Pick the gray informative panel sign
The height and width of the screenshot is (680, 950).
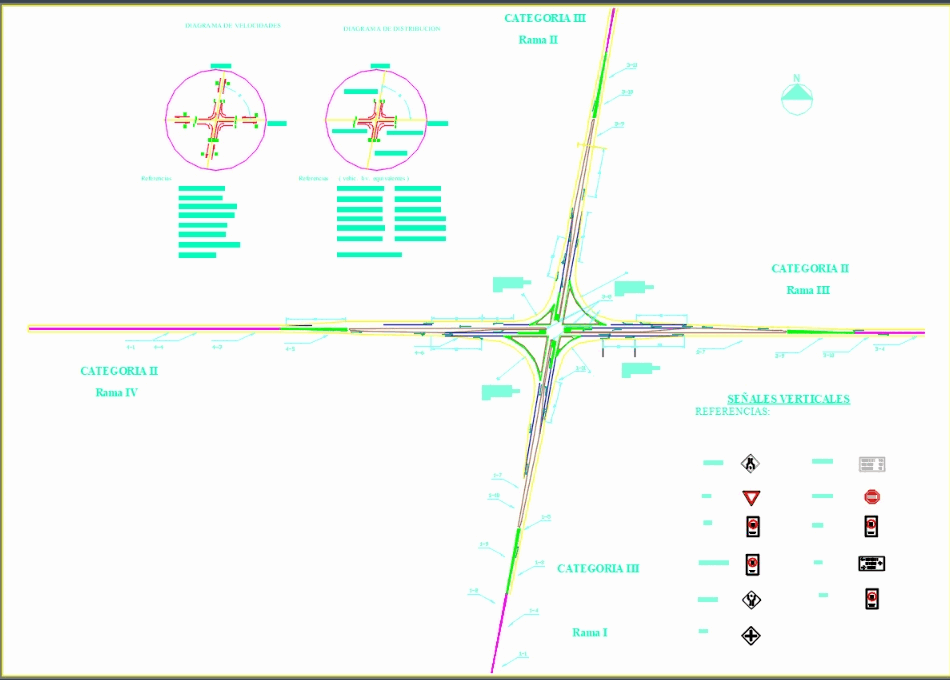pos(872,465)
